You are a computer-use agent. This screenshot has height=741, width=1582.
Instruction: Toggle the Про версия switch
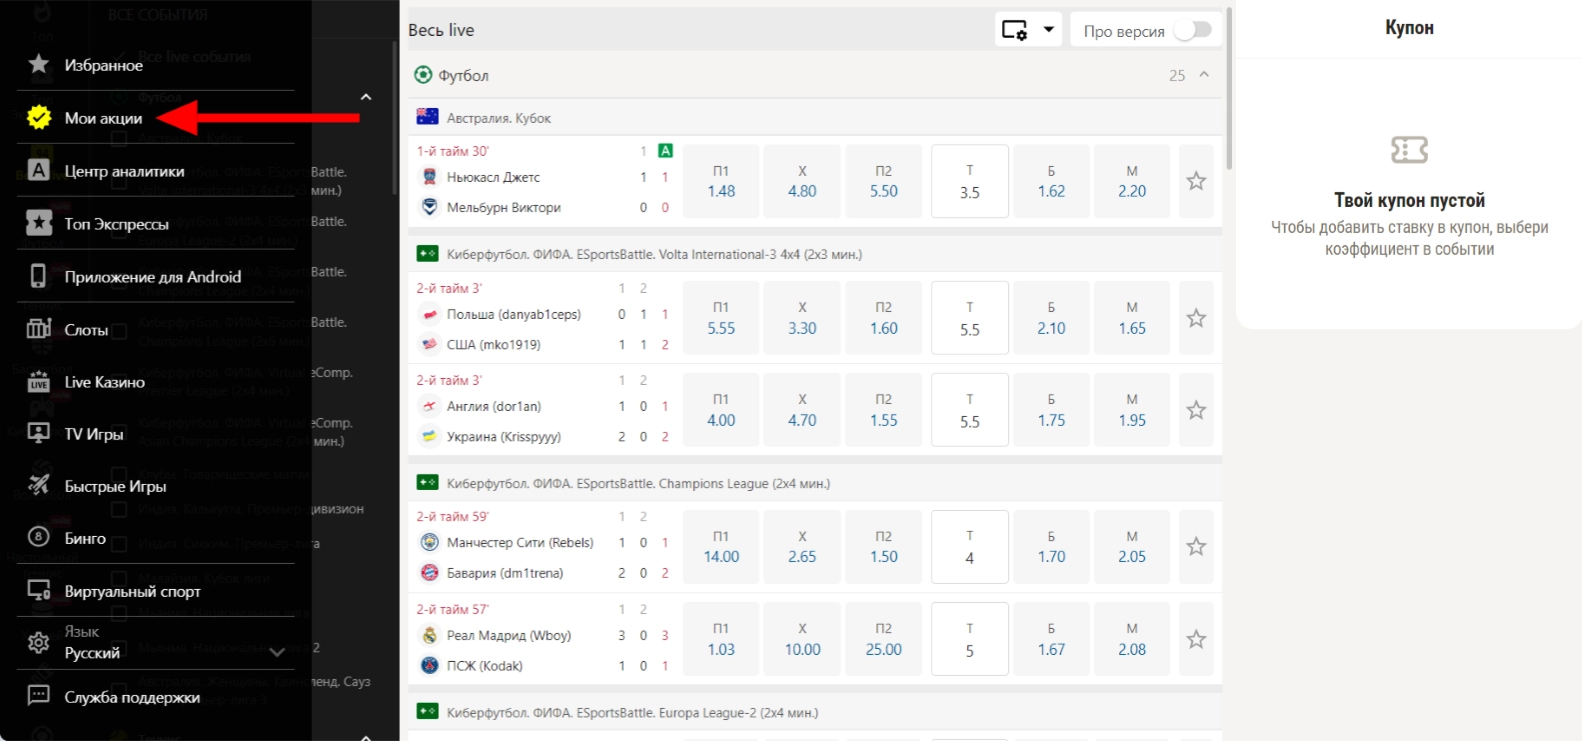tap(1192, 30)
